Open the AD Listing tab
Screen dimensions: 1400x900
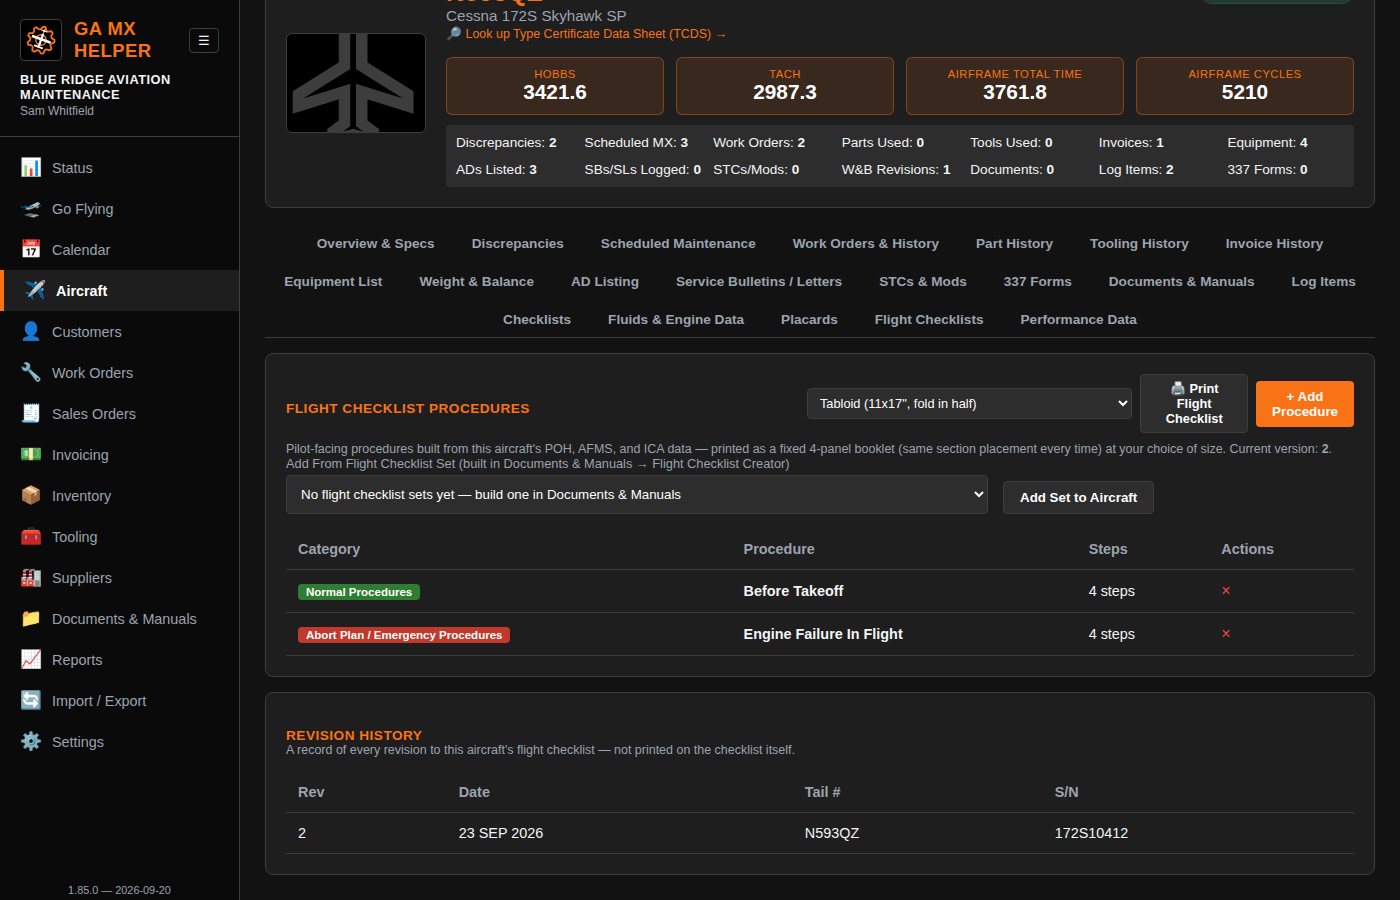[x=605, y=282]
